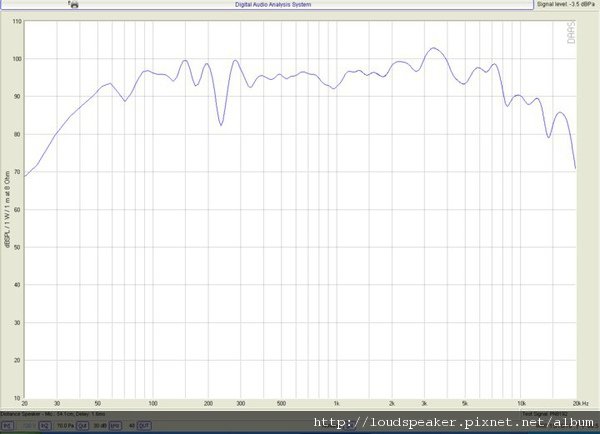
Task: Click the 30 dB value in bottom bar
Action: [x=100, y=426]
